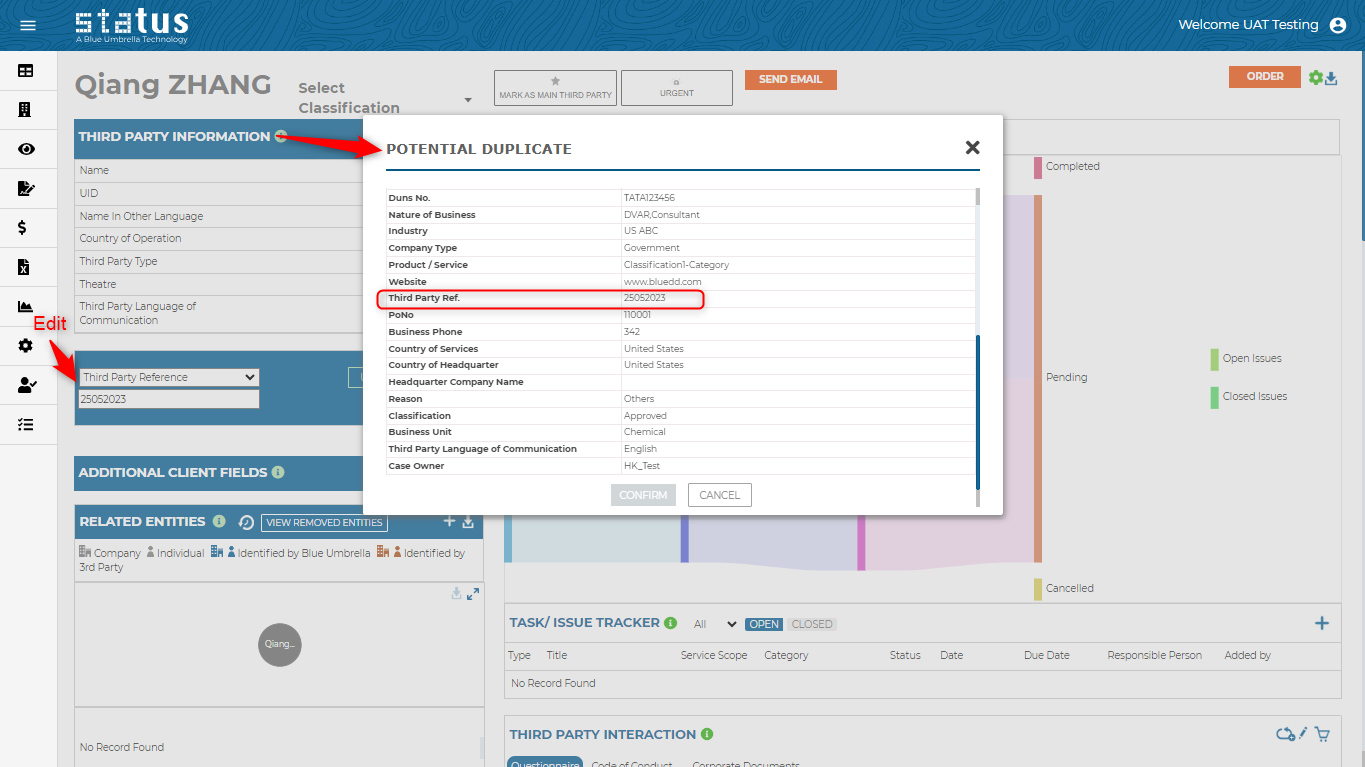
Task: Click the building icon in left sidebar
Action: tap(25, 110)
